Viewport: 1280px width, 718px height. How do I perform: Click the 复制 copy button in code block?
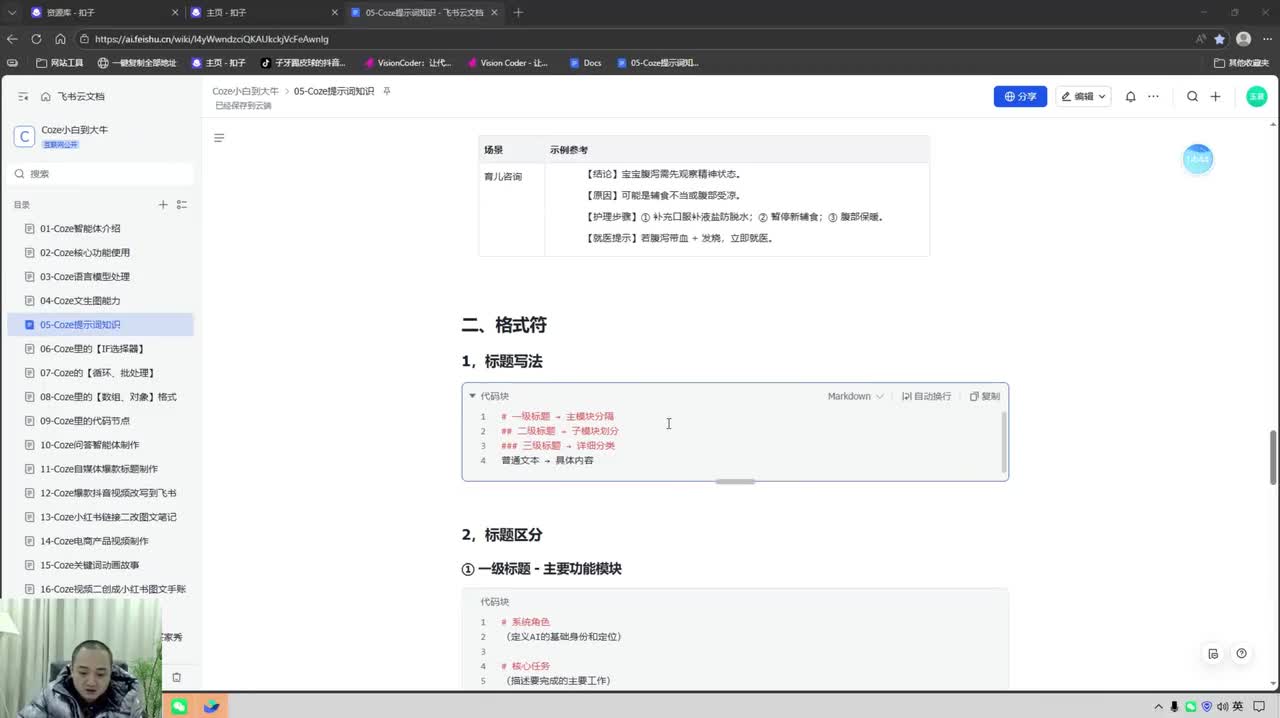point(984,396)
